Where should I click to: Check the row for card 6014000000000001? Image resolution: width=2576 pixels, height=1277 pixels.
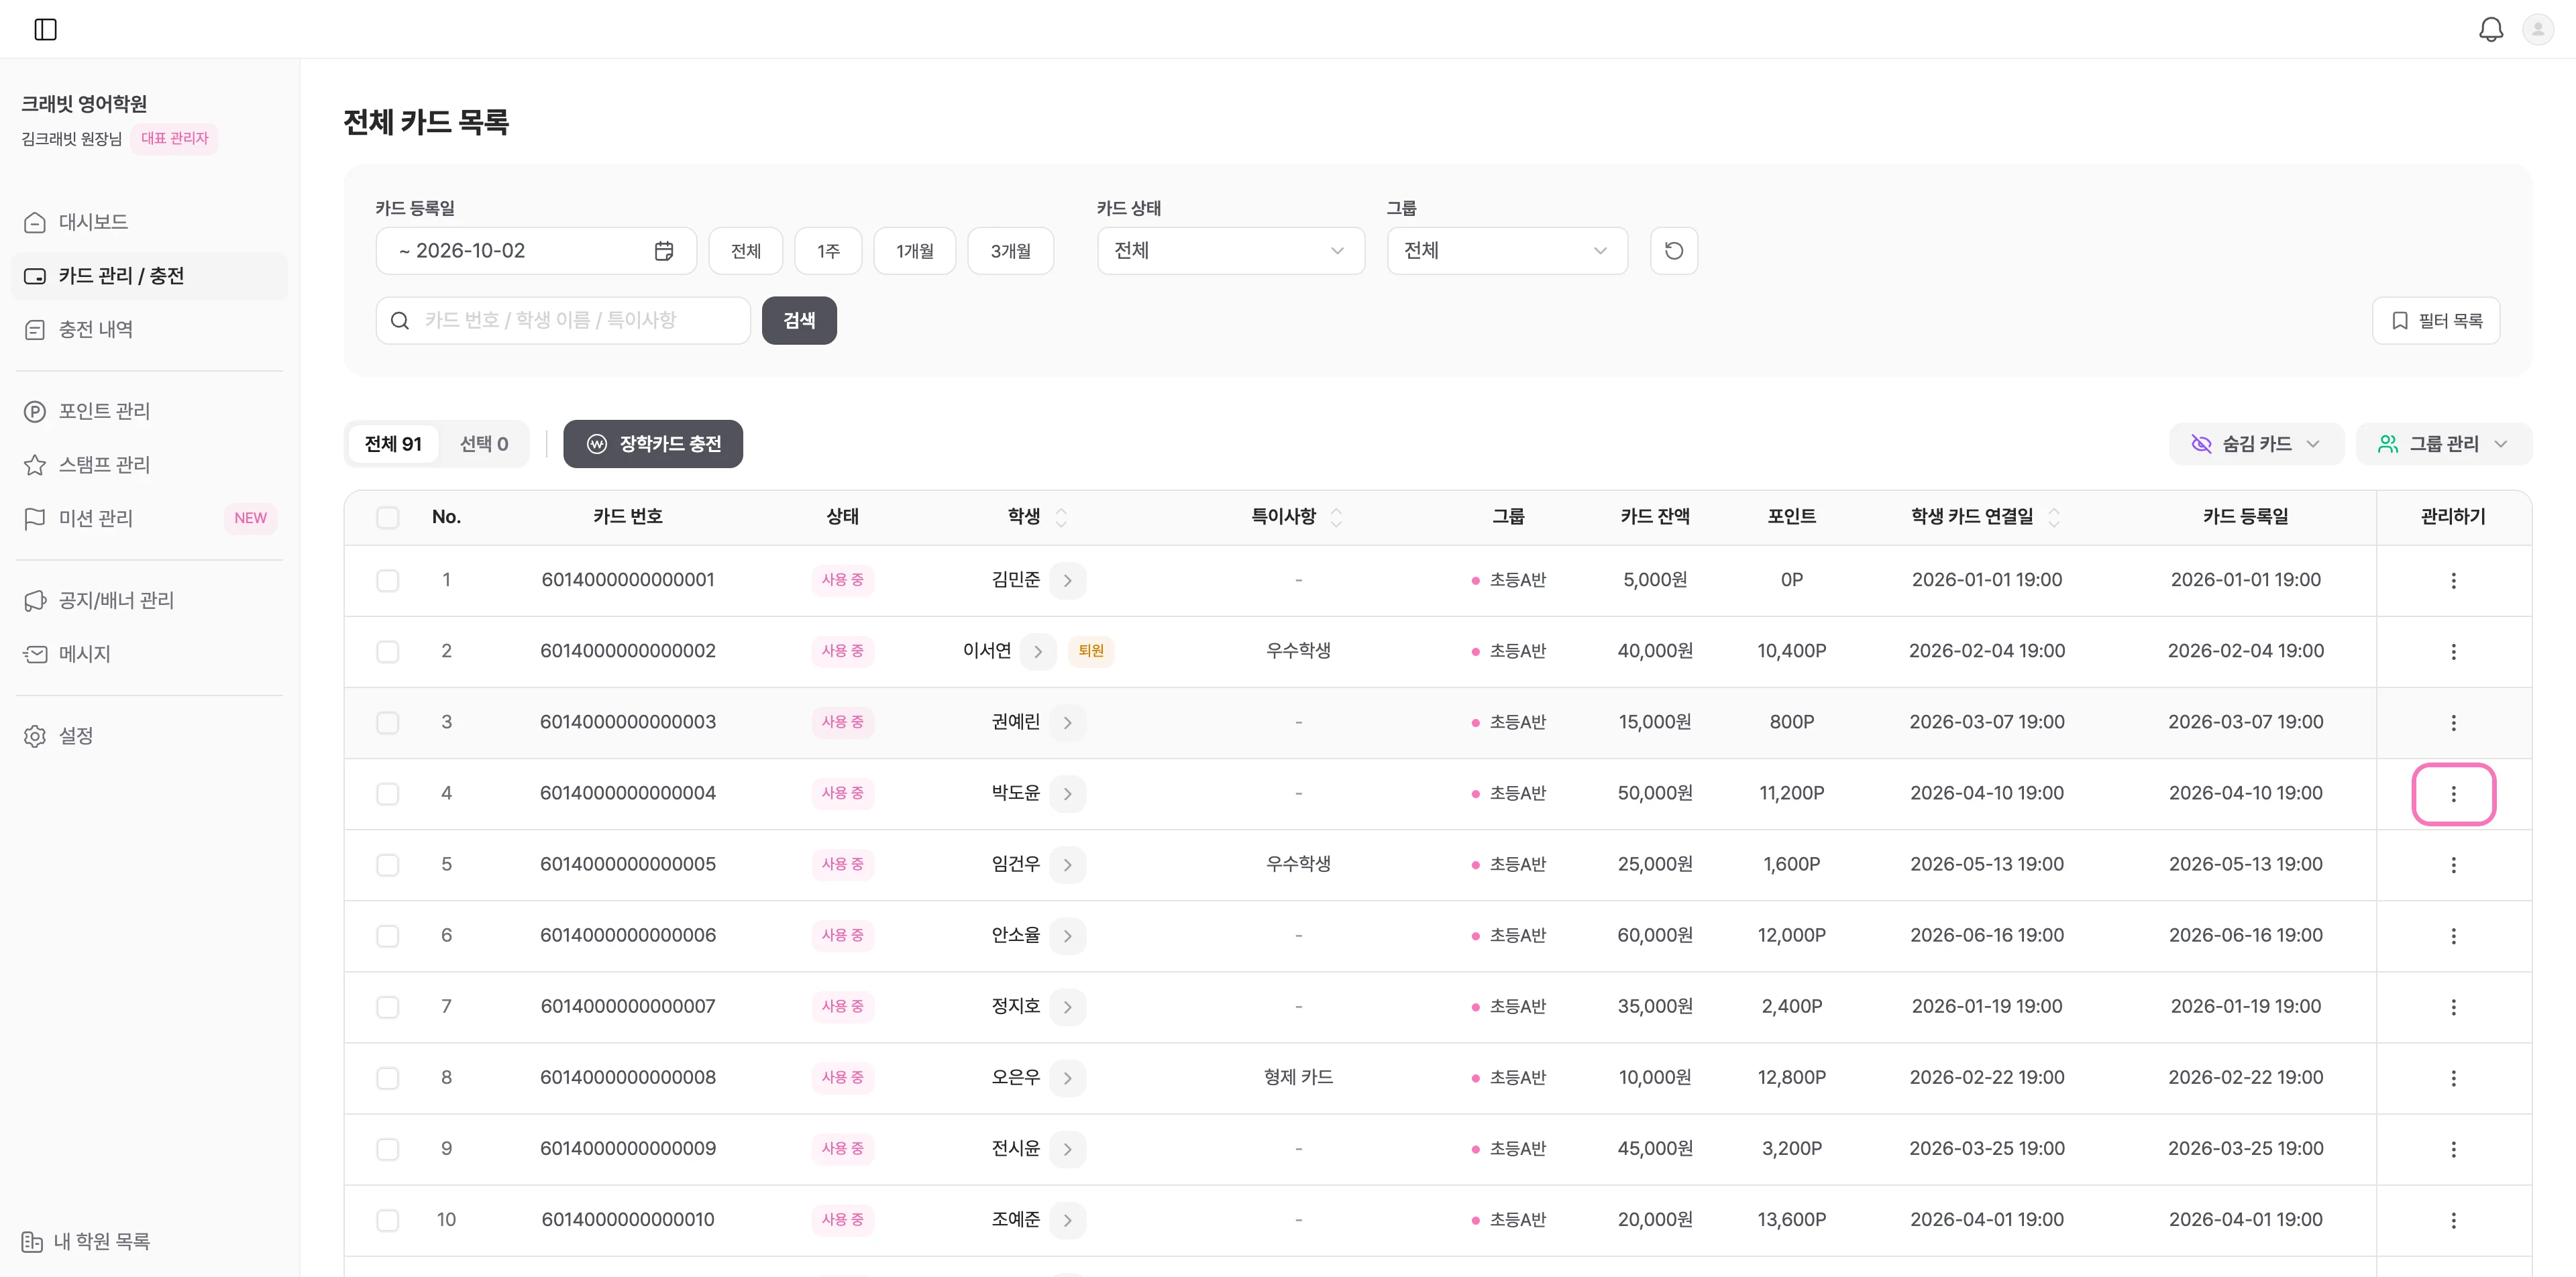point(388,581)
